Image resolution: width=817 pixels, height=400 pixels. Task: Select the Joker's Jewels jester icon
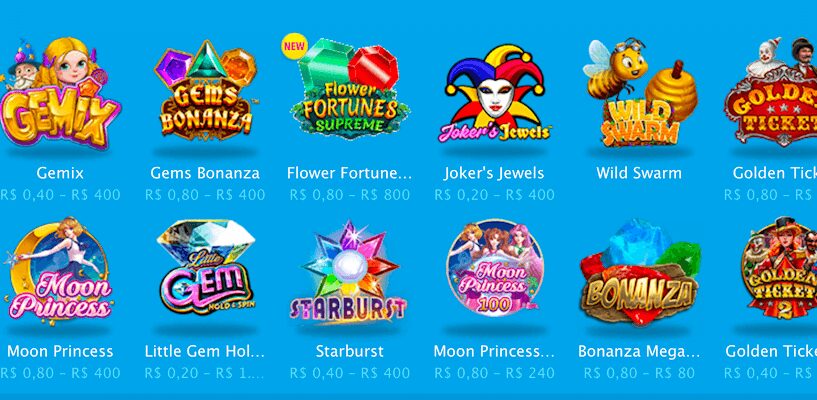coord(494,94)
